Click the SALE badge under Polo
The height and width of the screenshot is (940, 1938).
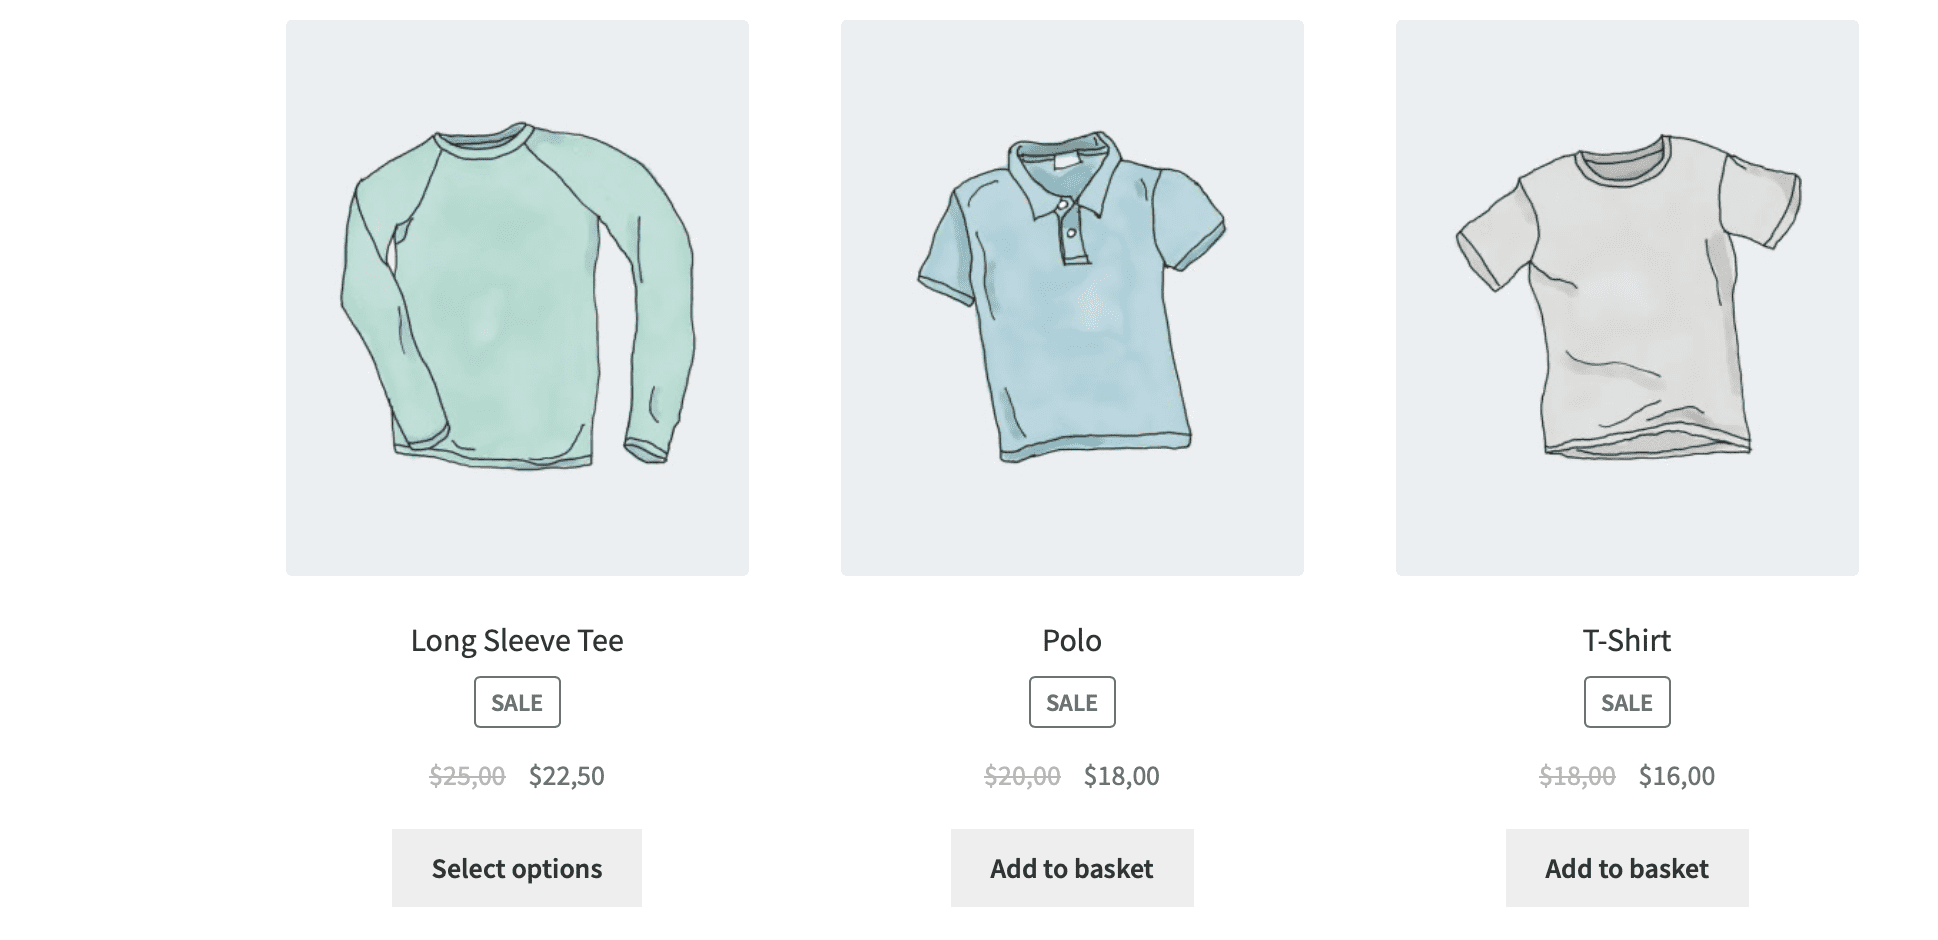click(x=1072, y=702)
